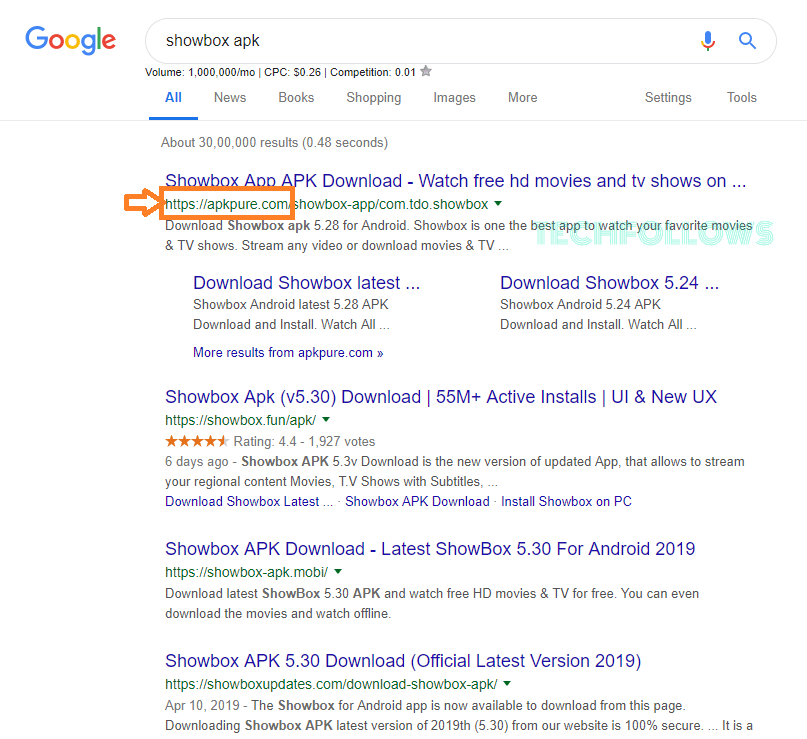Image resolution: width=807 pixels, height=739 pixels.
Task: Click the star icon beside Competition value
Action: point(426,71)
